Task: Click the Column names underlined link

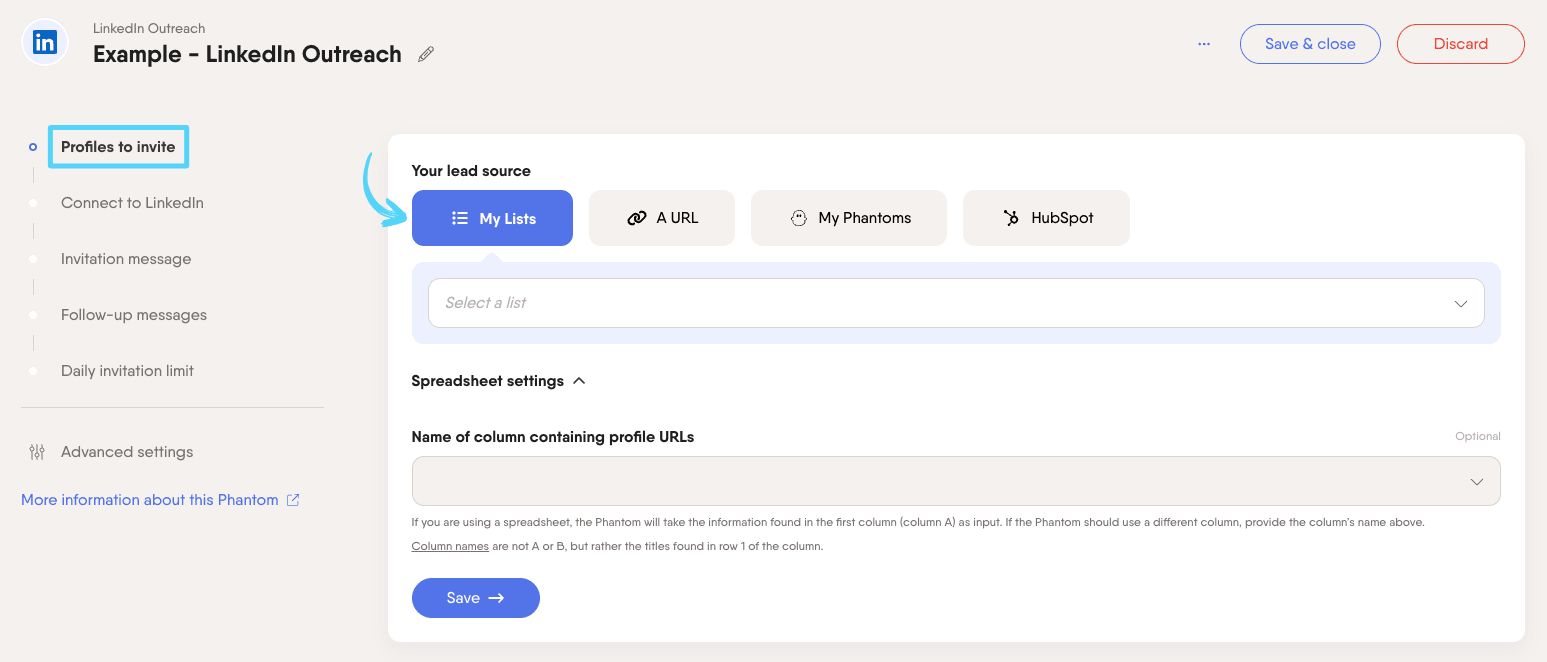Action: pos(450,546)
